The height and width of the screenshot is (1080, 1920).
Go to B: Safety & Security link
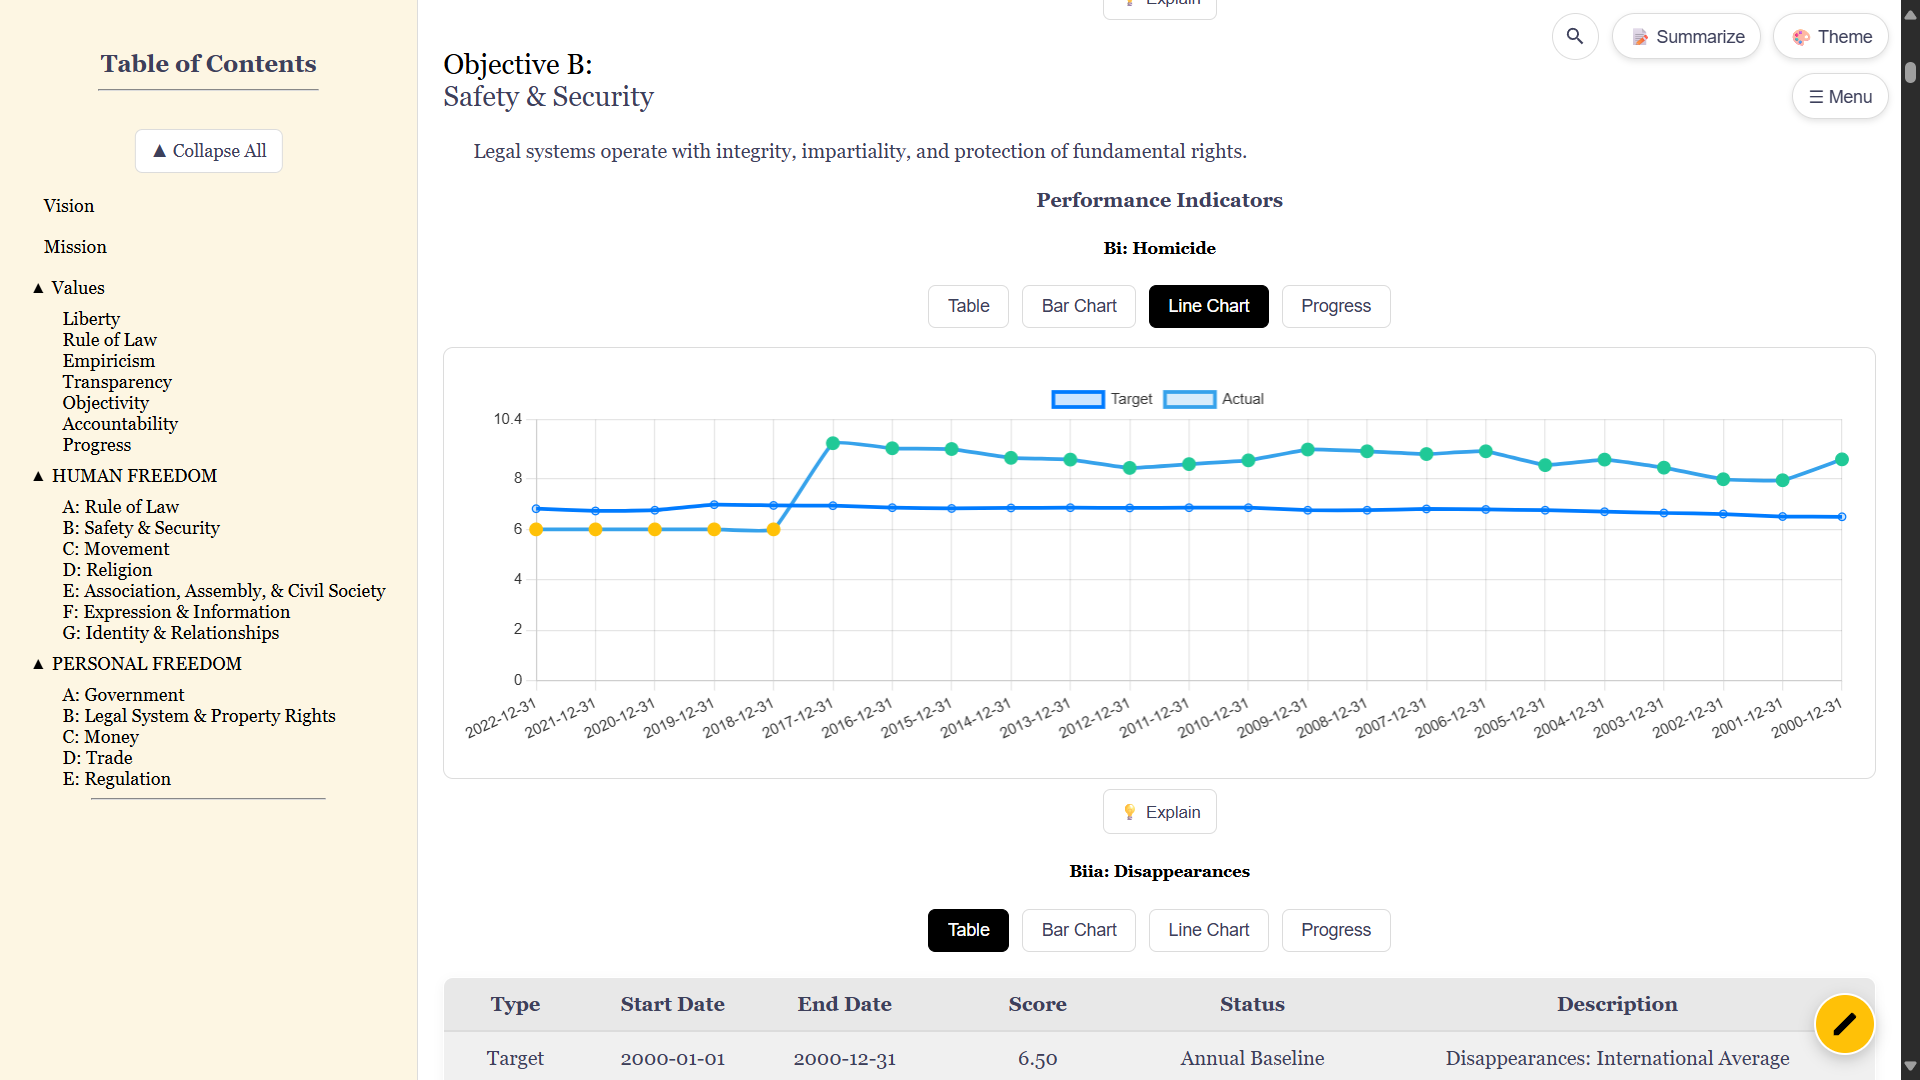click(141, 528)
